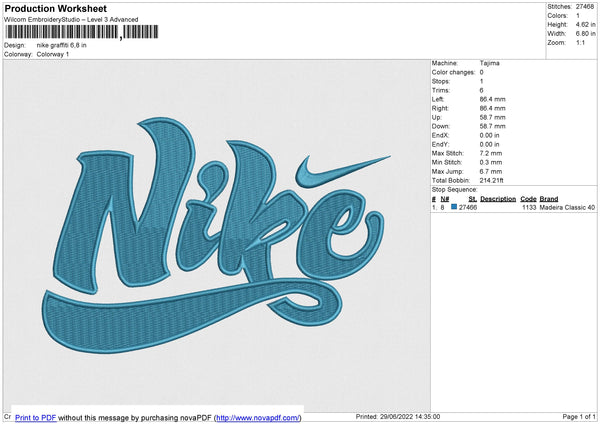Click the printed date '29/06/2022 14:35:00'
The width and height of the screenshot is (600, 424).
coord(410,417)
